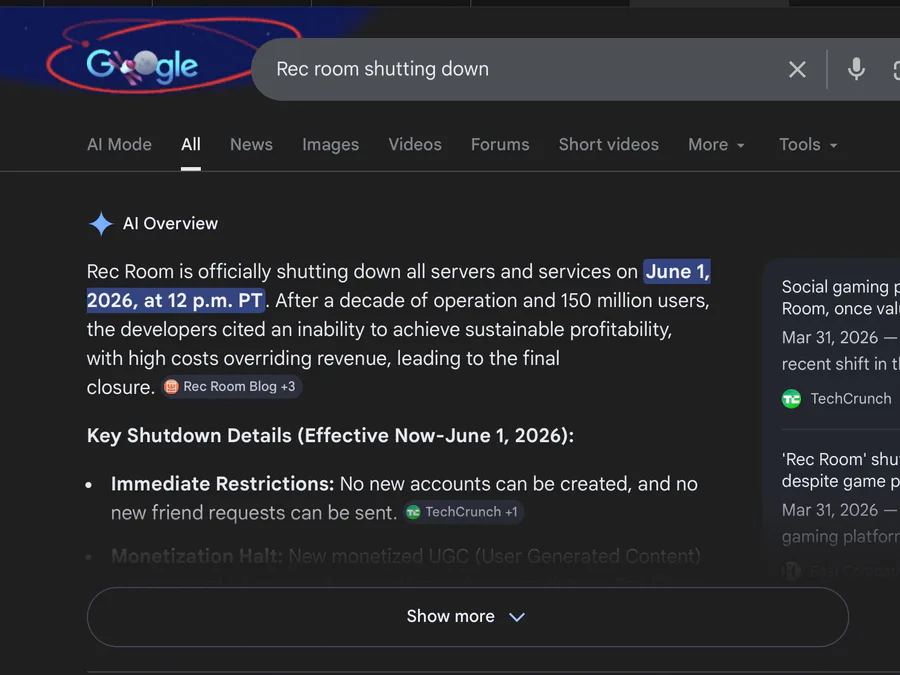Switch to the AI Mode tab
This screenshot has width=900, height=675.
click(119, 145)
